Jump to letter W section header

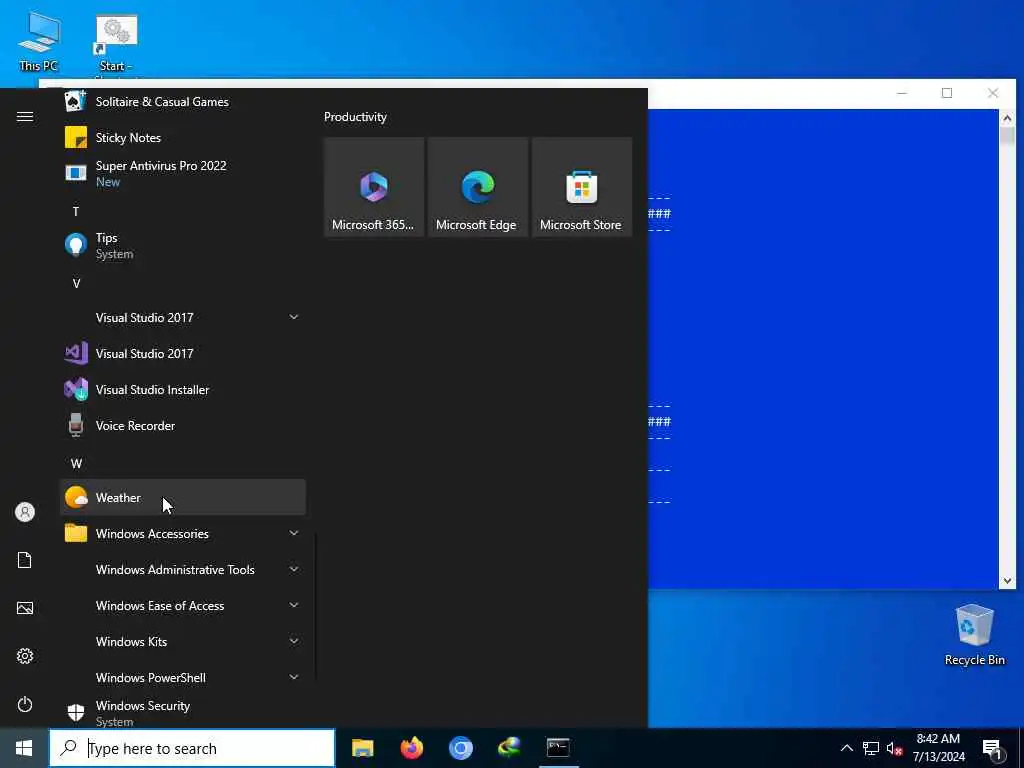coord(76,464)
